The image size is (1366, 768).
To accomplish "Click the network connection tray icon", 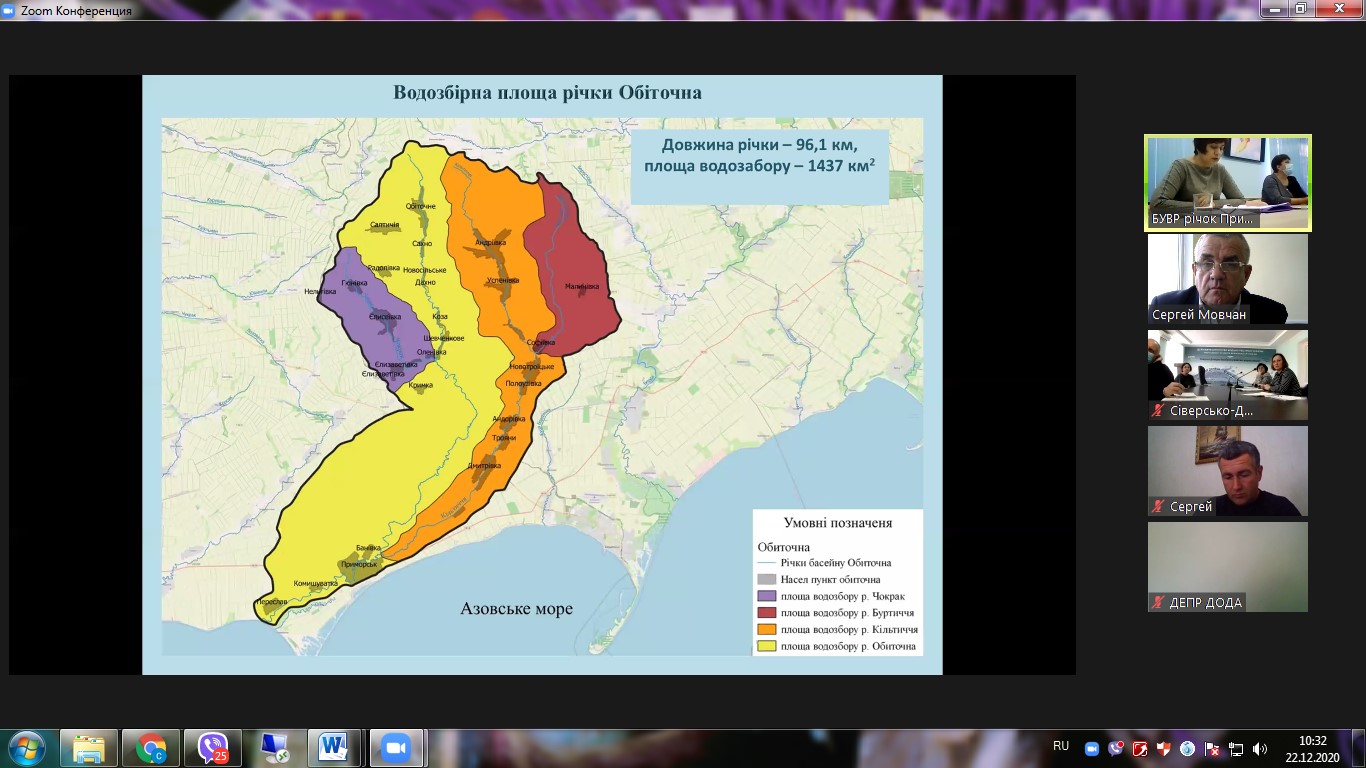I will (1236, 749).
